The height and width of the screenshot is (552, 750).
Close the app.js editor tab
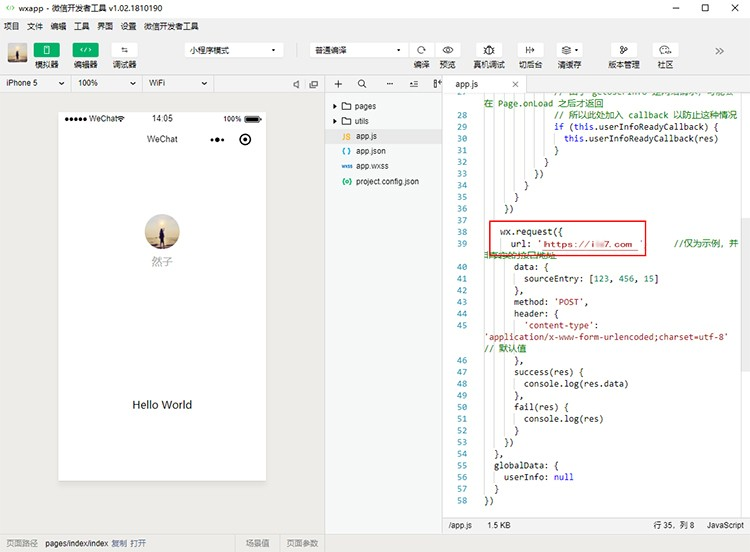(515, 84)
